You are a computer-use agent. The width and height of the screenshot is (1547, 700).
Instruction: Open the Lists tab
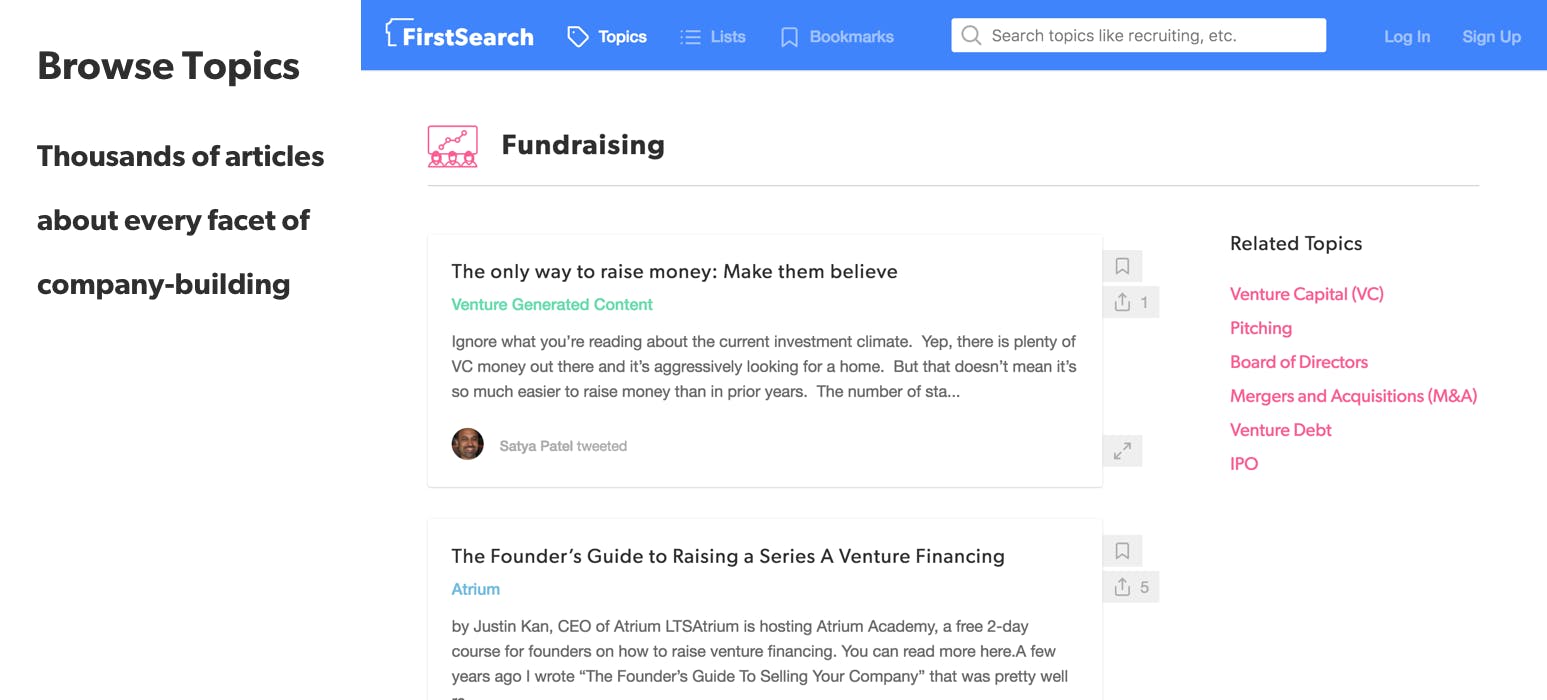713,37
